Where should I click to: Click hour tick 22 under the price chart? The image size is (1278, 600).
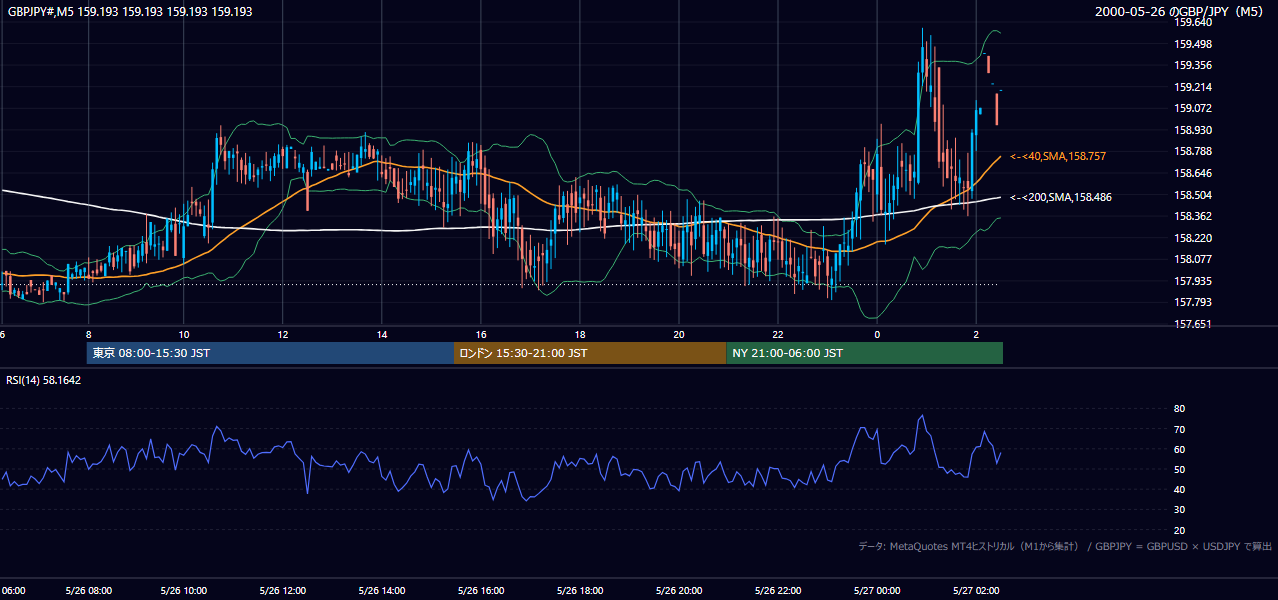pos(778,334)
